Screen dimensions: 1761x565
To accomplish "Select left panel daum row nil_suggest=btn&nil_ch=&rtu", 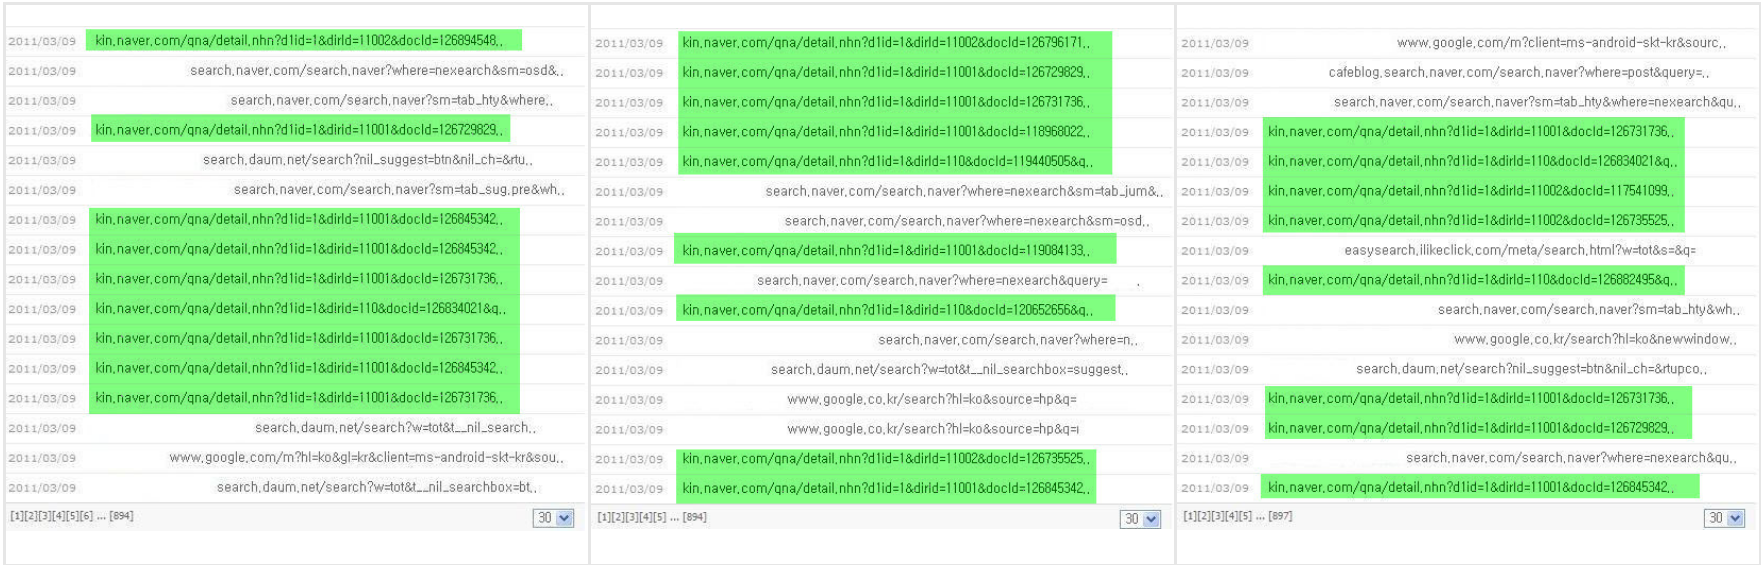I will (x=368, y=160).
